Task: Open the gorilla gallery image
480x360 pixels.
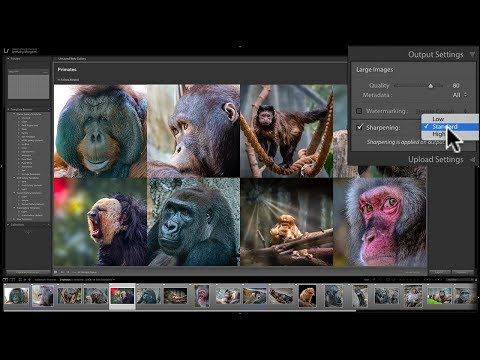Action: tap(194, 222)
